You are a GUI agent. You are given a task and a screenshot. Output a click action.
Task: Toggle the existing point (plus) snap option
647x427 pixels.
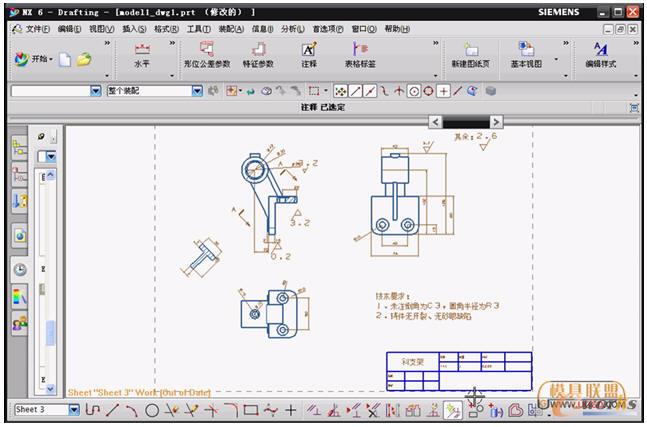tap(443, 91)
